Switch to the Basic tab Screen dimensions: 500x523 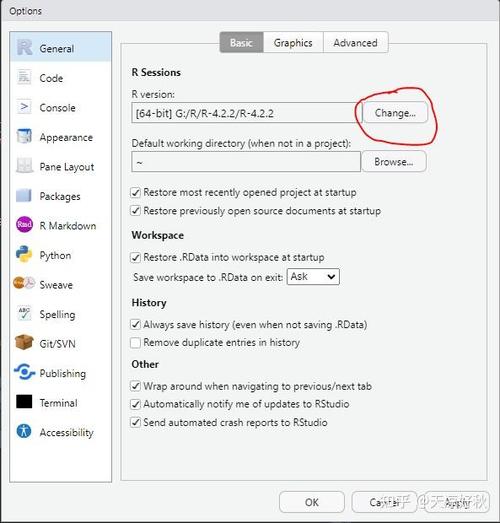point(241,42)
